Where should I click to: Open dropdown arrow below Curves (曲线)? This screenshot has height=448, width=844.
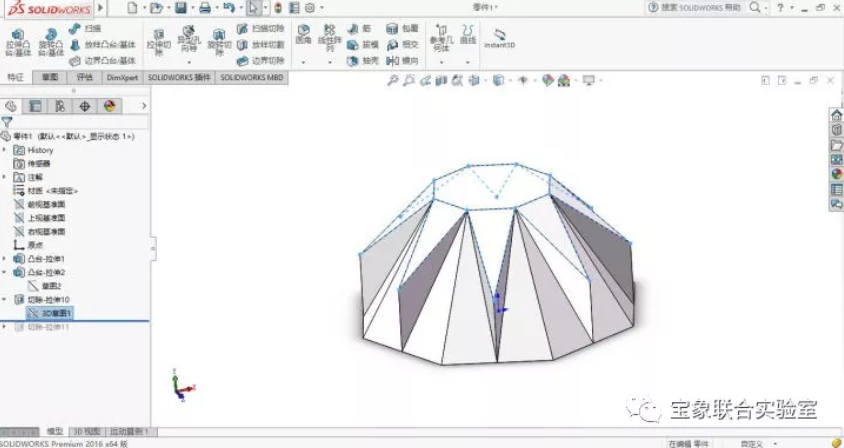(x=468, y=63)
